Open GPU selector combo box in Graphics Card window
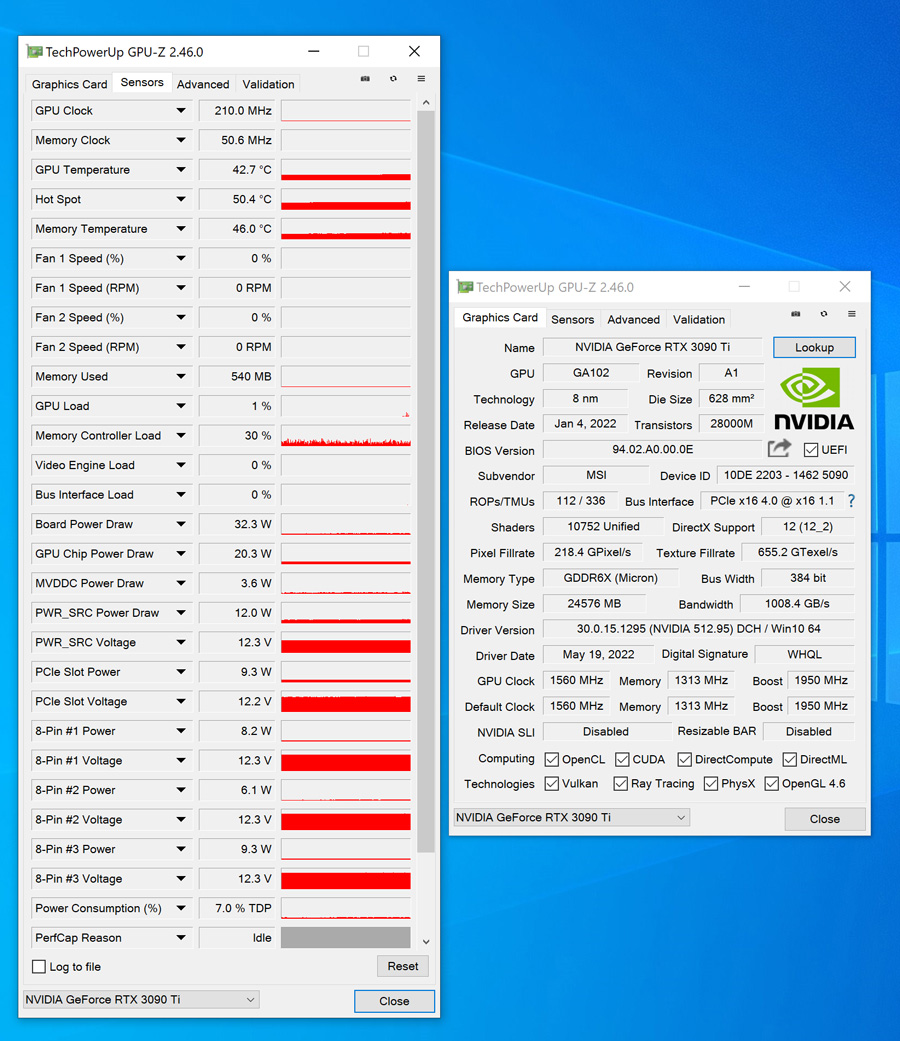Screen dimensions: 900x1041 coord(571,817)
